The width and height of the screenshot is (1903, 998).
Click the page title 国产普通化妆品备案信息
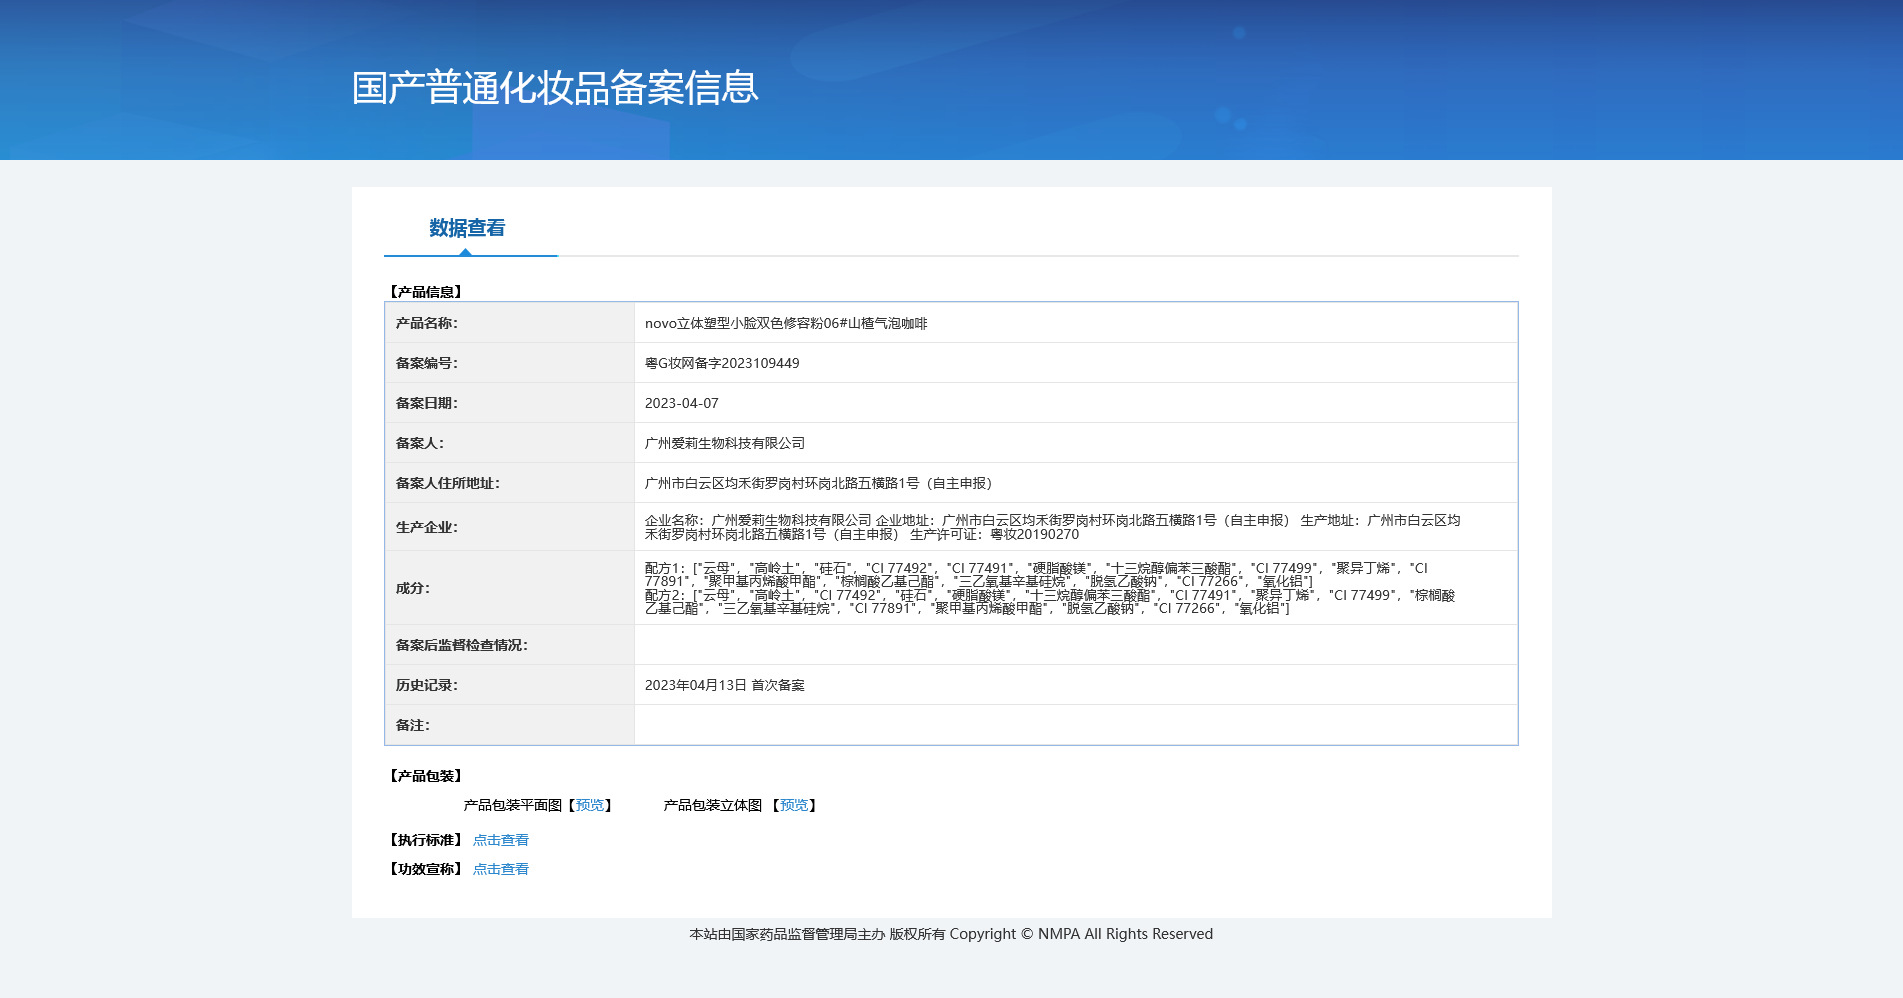[x=555, y=88]
